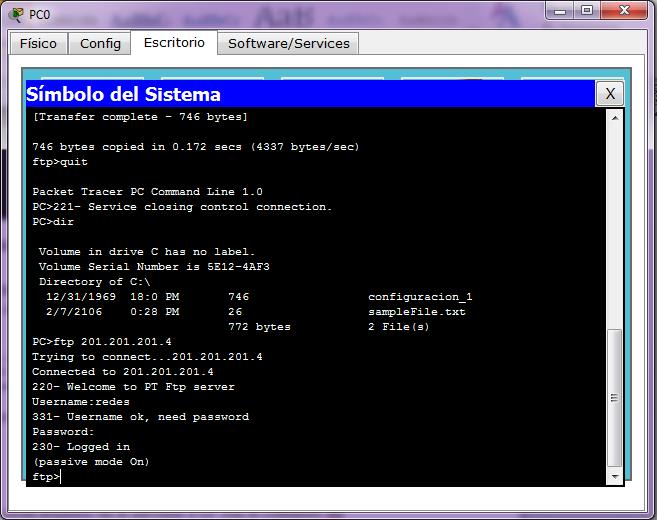Click the 'ftp>quit' command line
The image size is (657, 520).
(60, 162)
